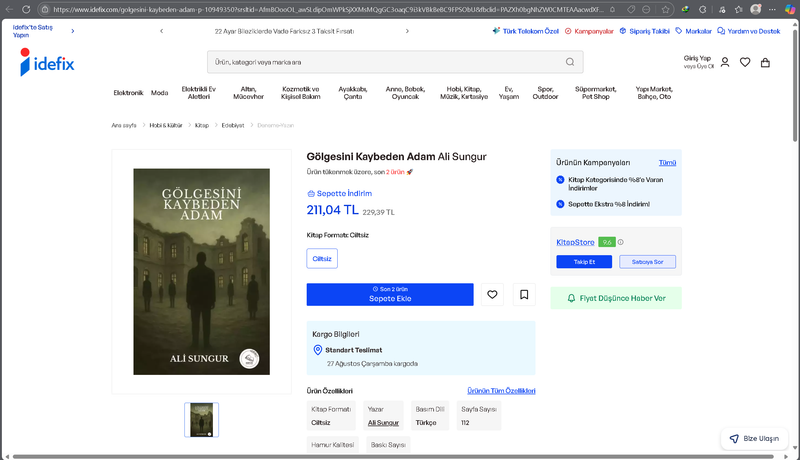Go to Kitap breadcrumb
The width and height of the screenshot is (800, 460).
point(202,125)
